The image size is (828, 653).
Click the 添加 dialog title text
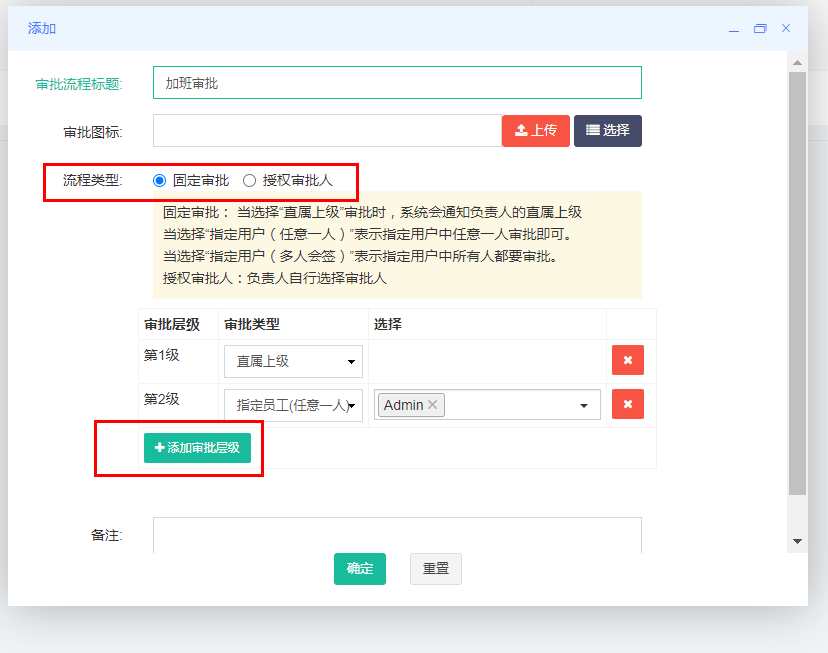click(42, 29)
